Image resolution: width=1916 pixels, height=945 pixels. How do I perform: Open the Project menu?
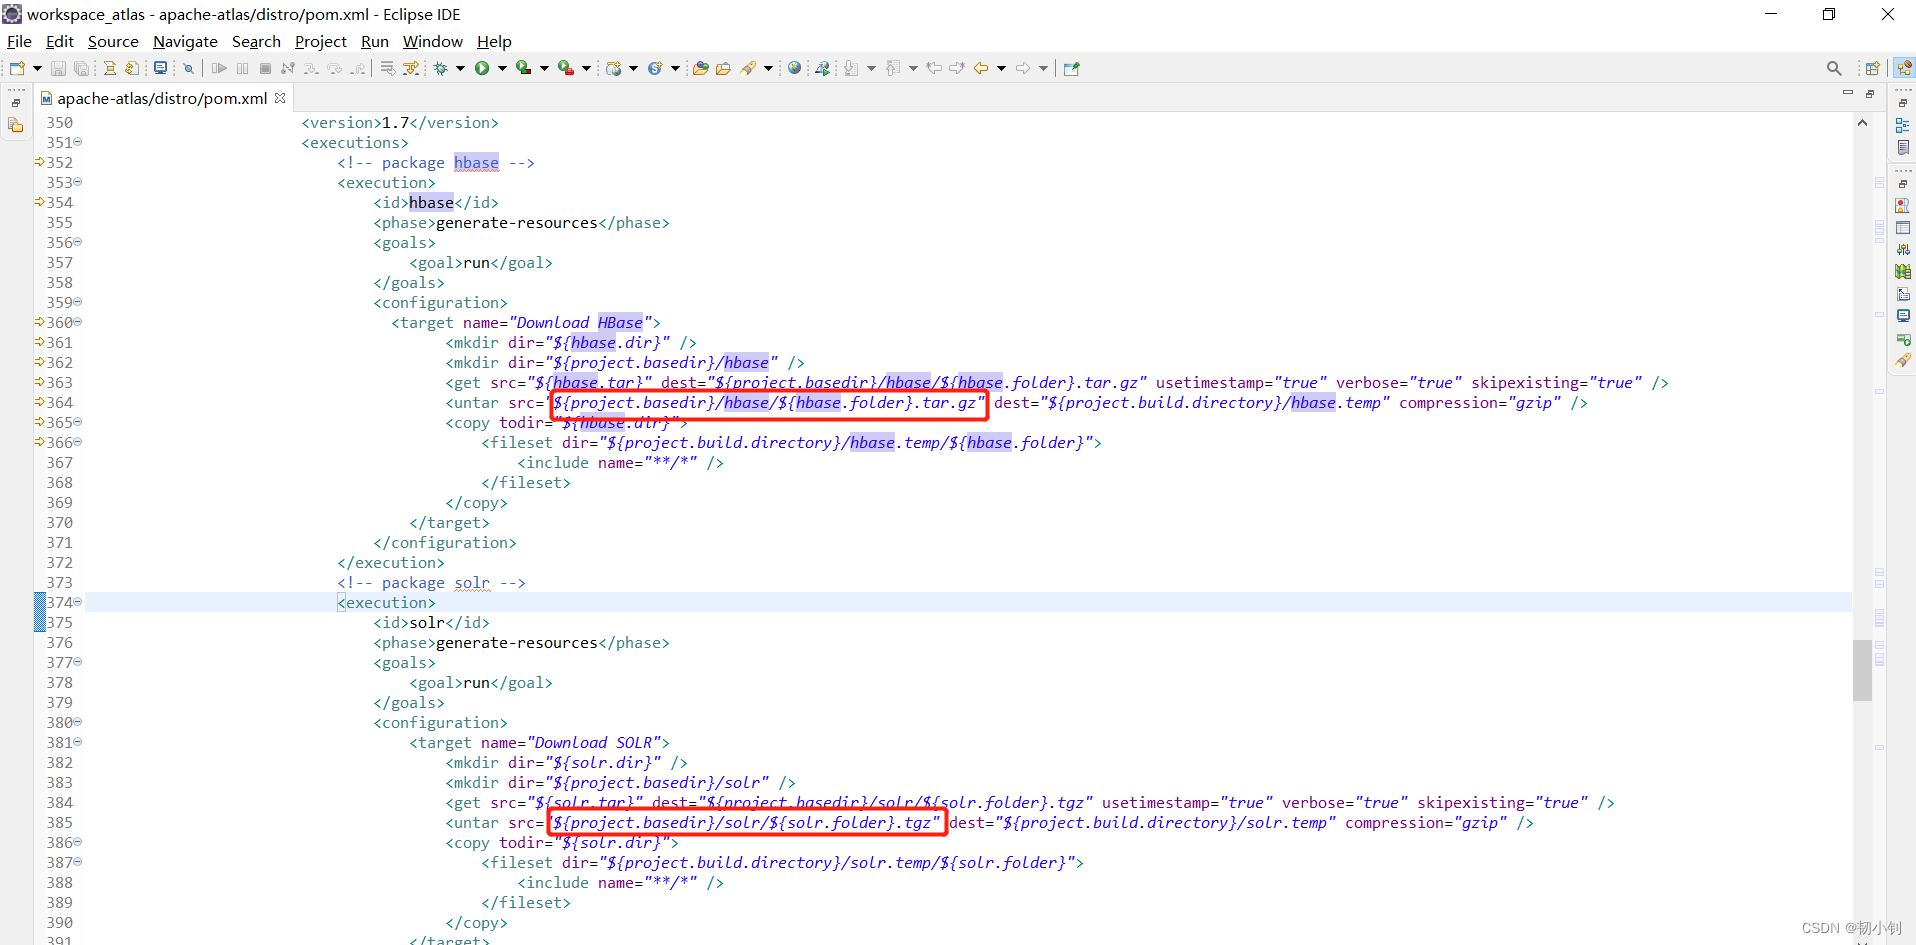coord(320,41)
